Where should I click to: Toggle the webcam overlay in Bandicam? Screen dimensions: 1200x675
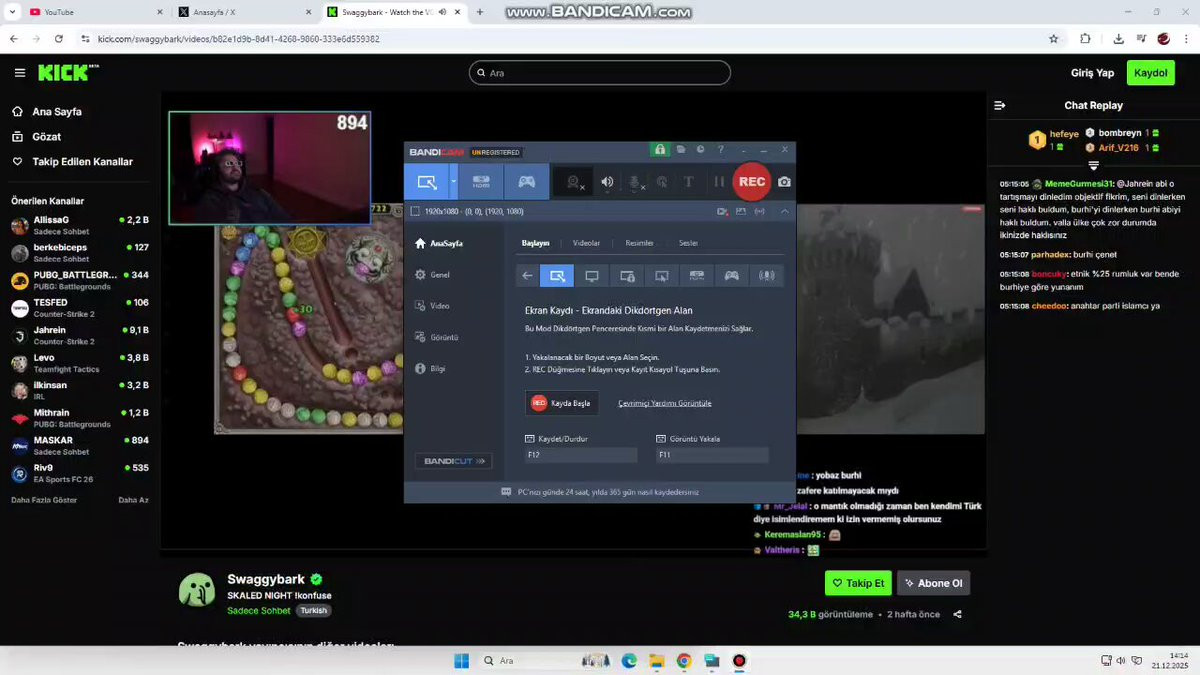click(574, 182)
